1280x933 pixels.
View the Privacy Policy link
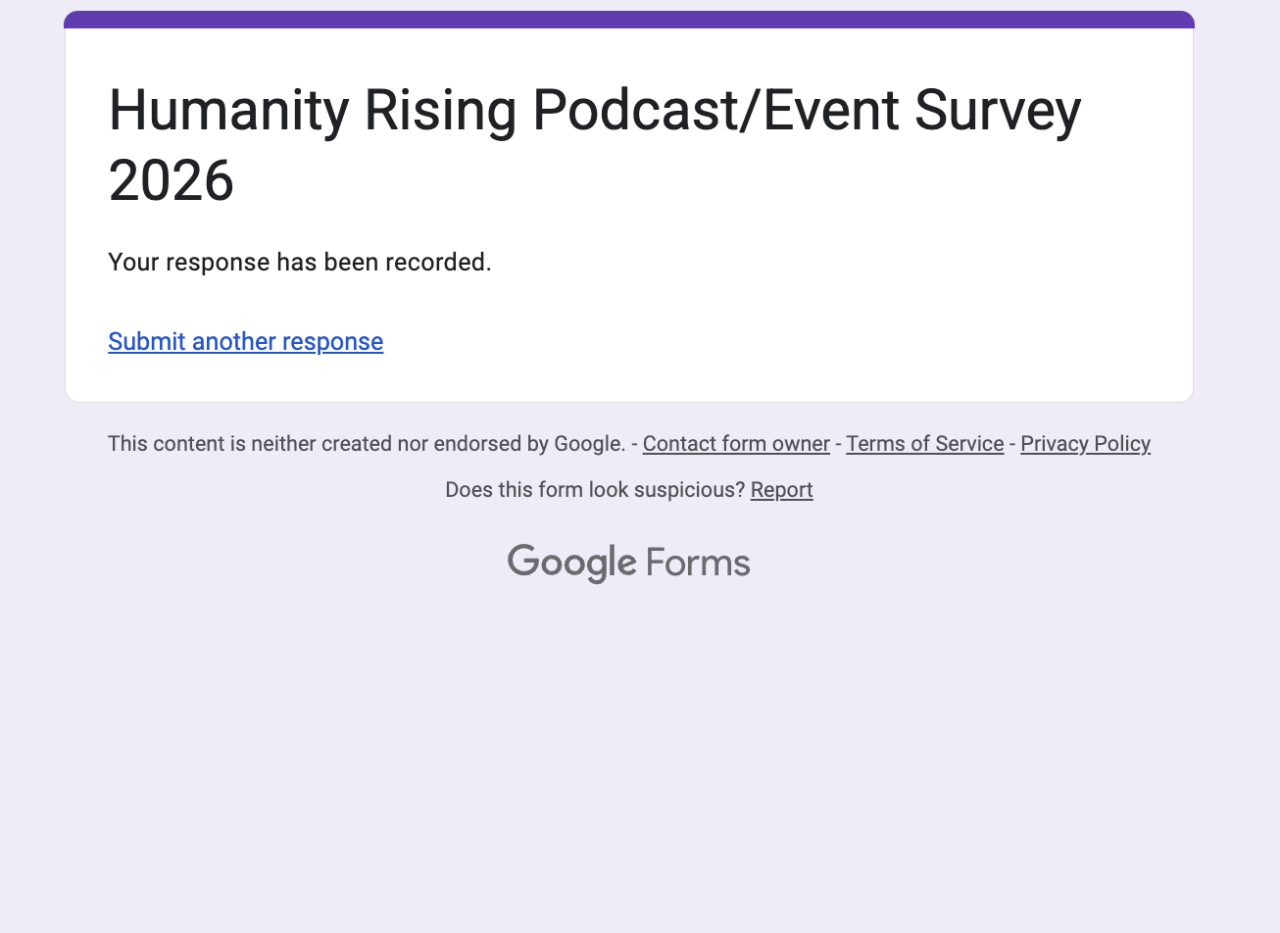point(1085,444)
